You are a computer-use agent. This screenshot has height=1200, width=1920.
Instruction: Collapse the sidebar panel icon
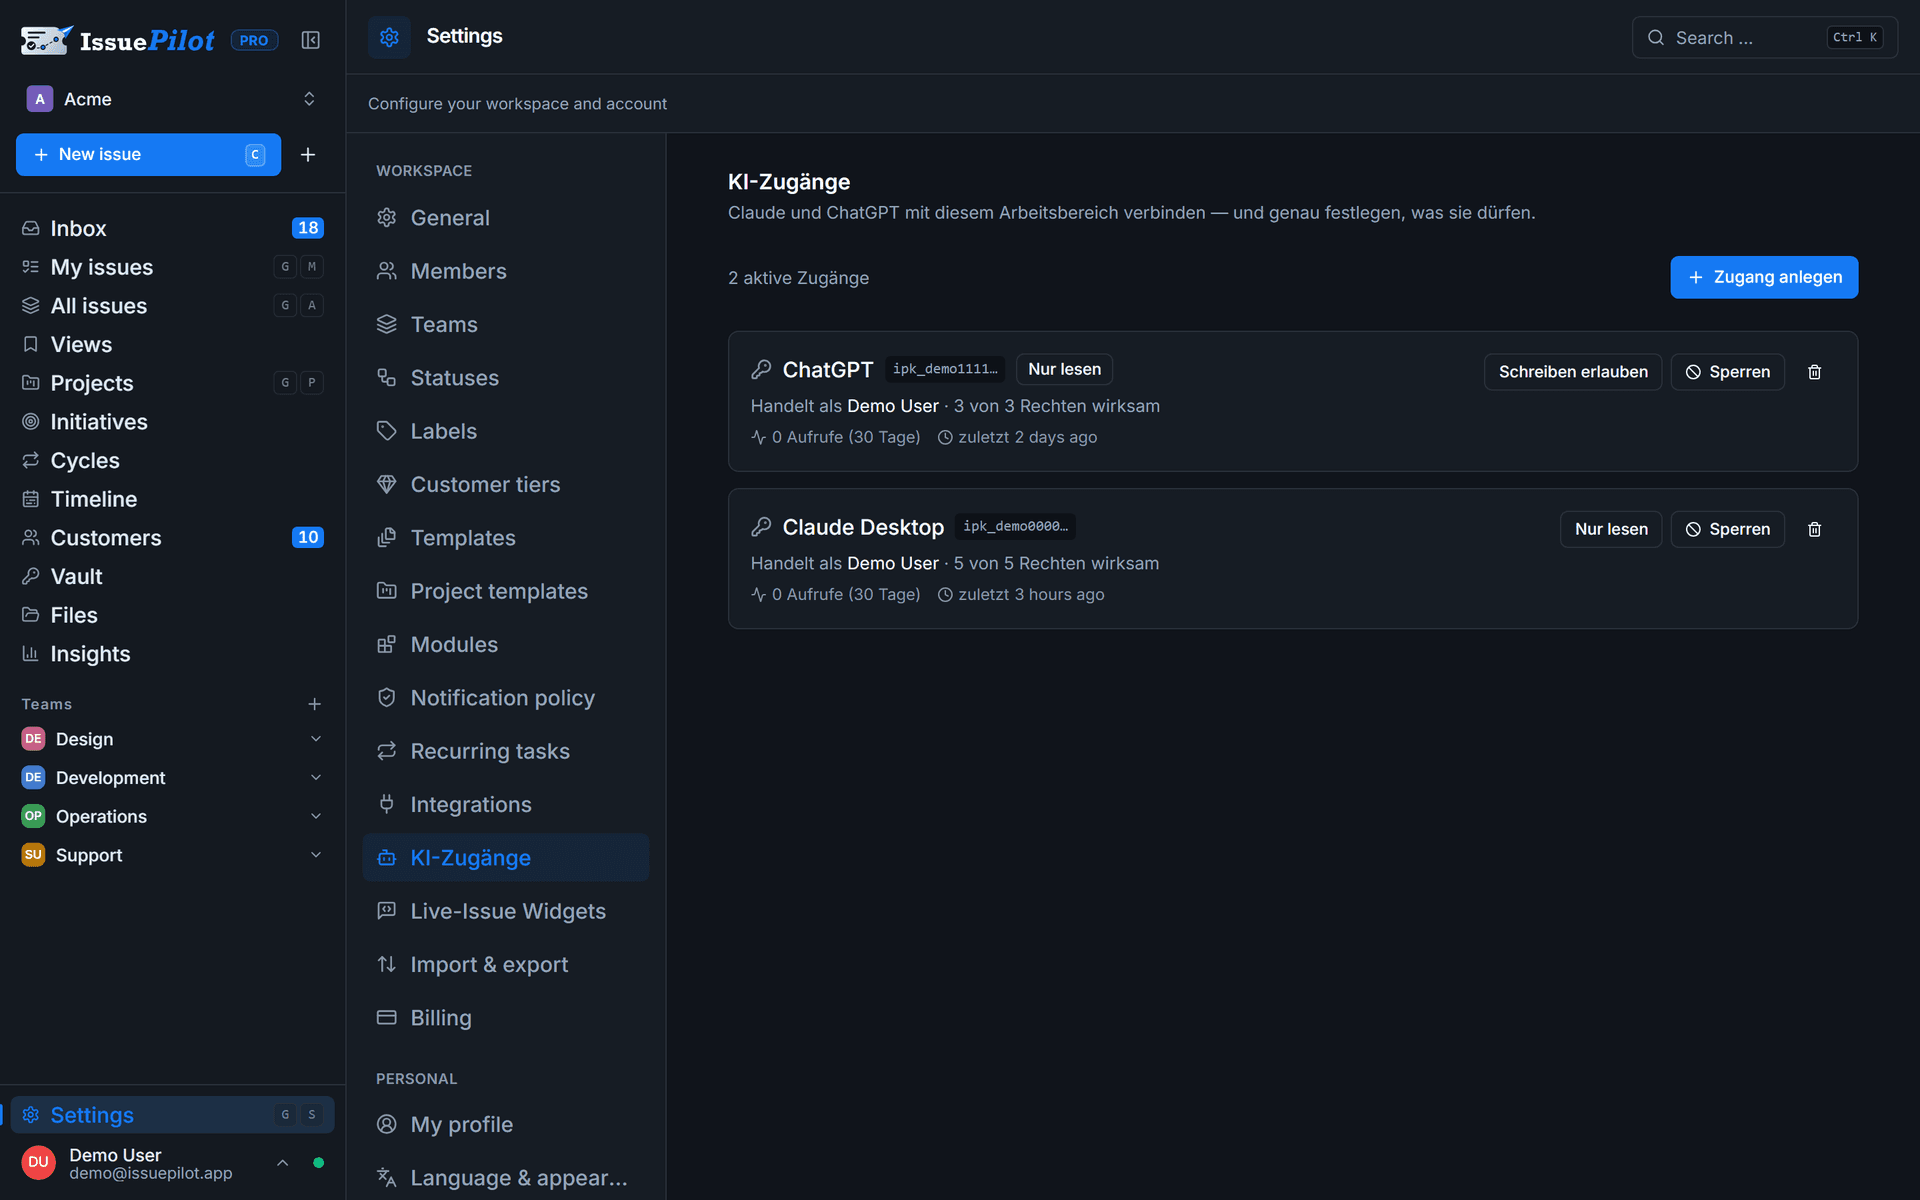[311, 40]
